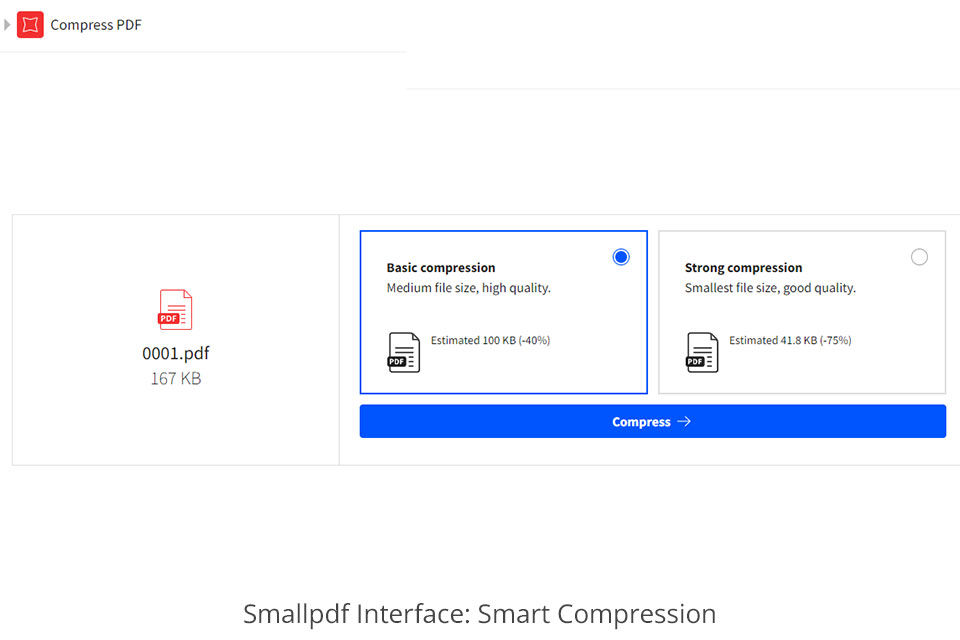This screenshot has height=640, width=960.
Task: Click the Smallpdf Interface: Smart Compression caption
Action: pyautogui.click(x=479, y=614)
